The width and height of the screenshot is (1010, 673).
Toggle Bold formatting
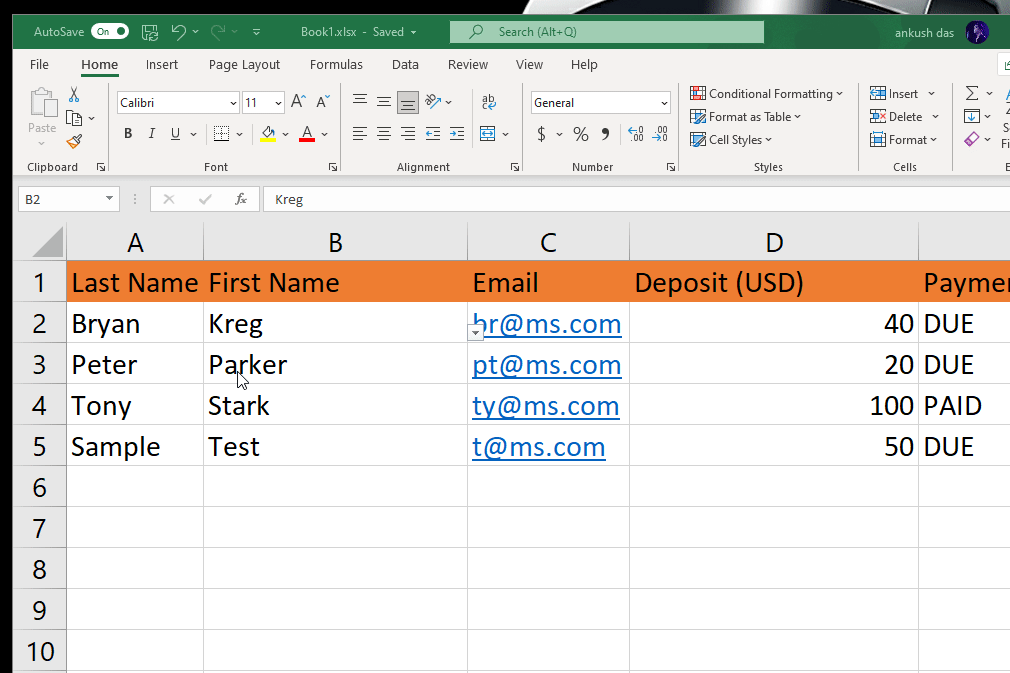[x=128, y=133]
